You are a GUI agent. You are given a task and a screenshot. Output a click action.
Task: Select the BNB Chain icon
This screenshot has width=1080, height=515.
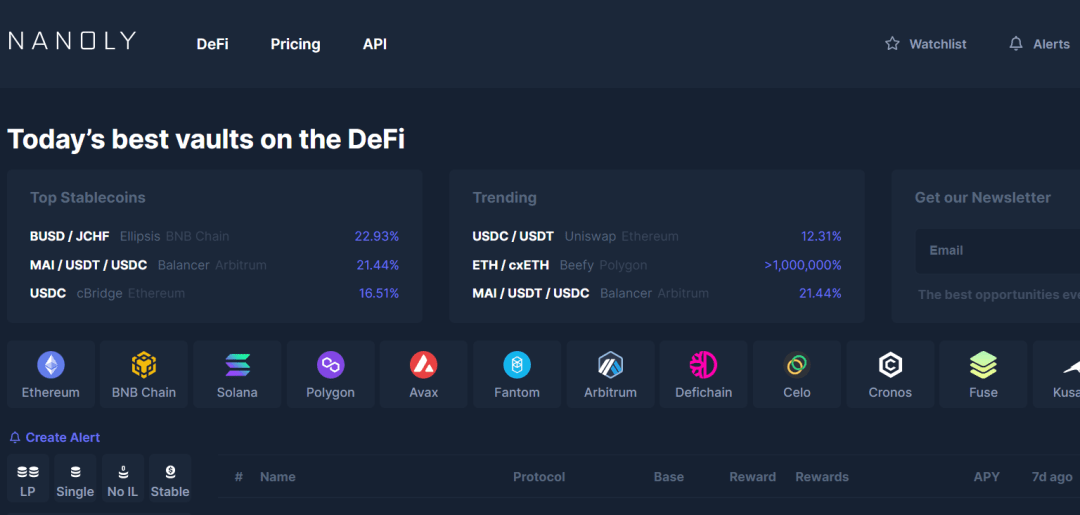coord(144,365)
